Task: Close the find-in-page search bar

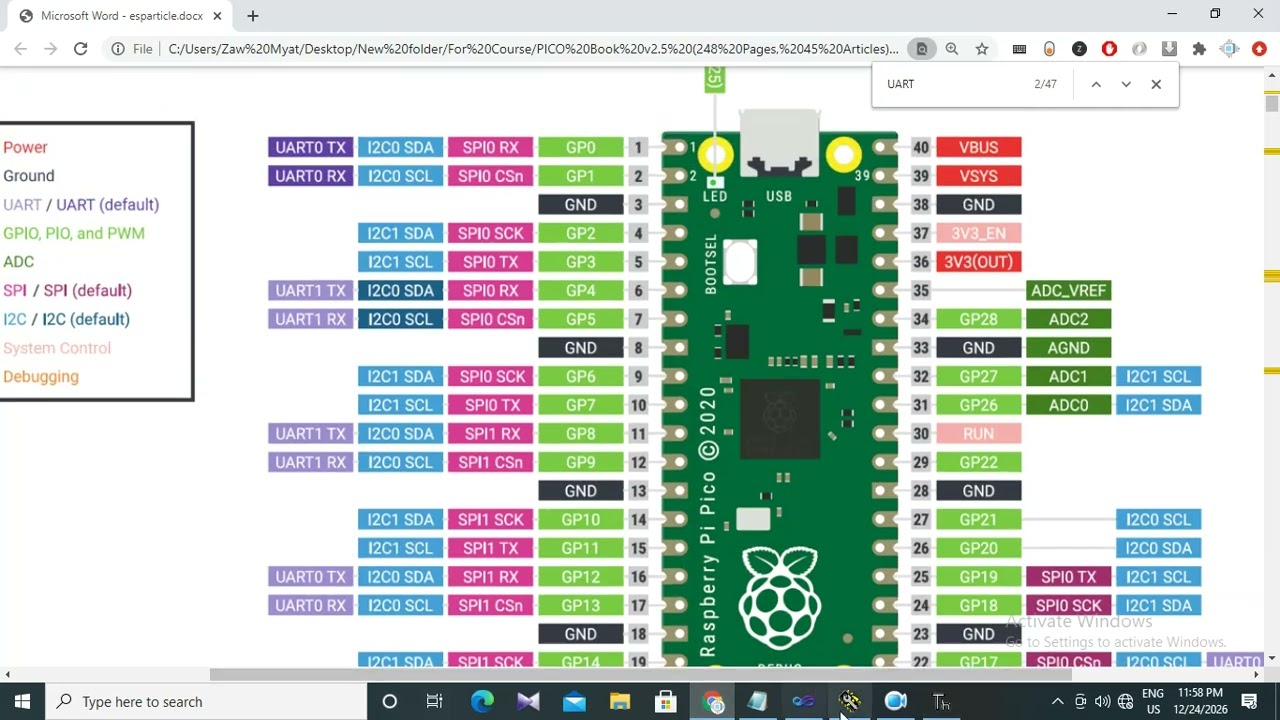Action: coord(1156,84)
